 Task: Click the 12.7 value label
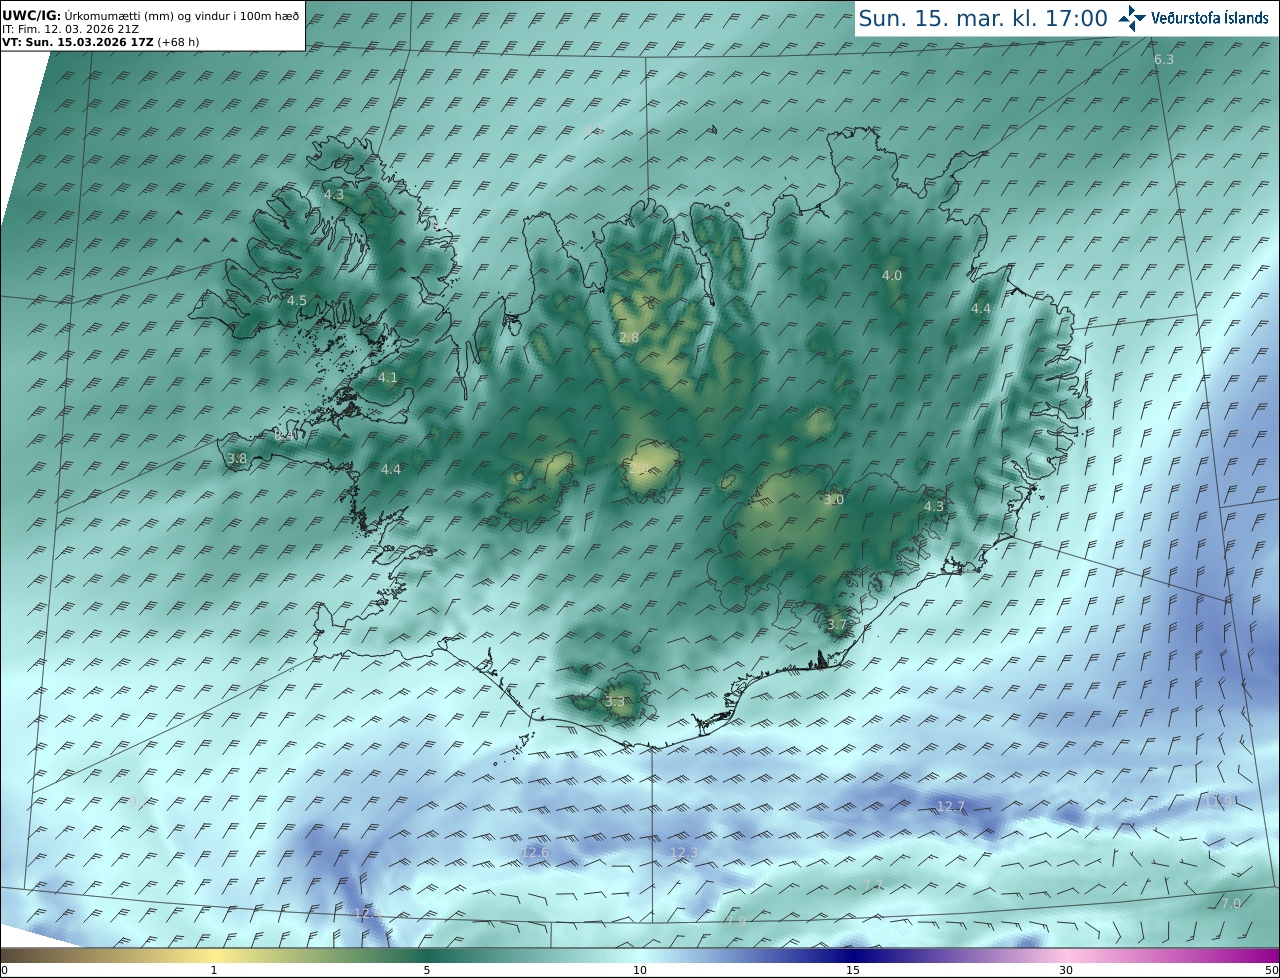click(951, 807)
